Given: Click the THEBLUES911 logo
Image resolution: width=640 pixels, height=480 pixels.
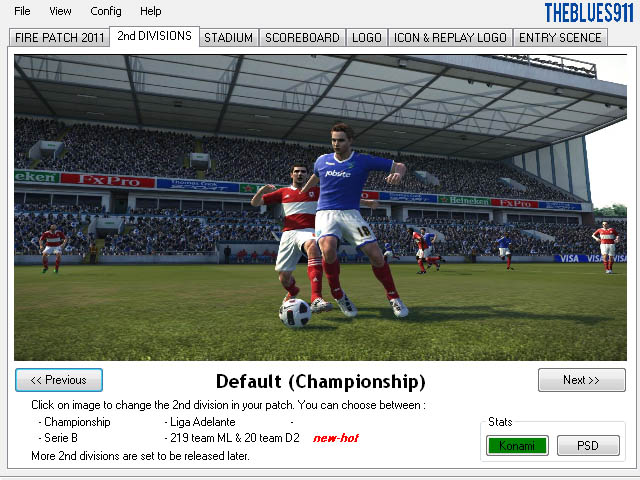Looking at the screenshot, I should pyautogui.click(x=589, y=13).
